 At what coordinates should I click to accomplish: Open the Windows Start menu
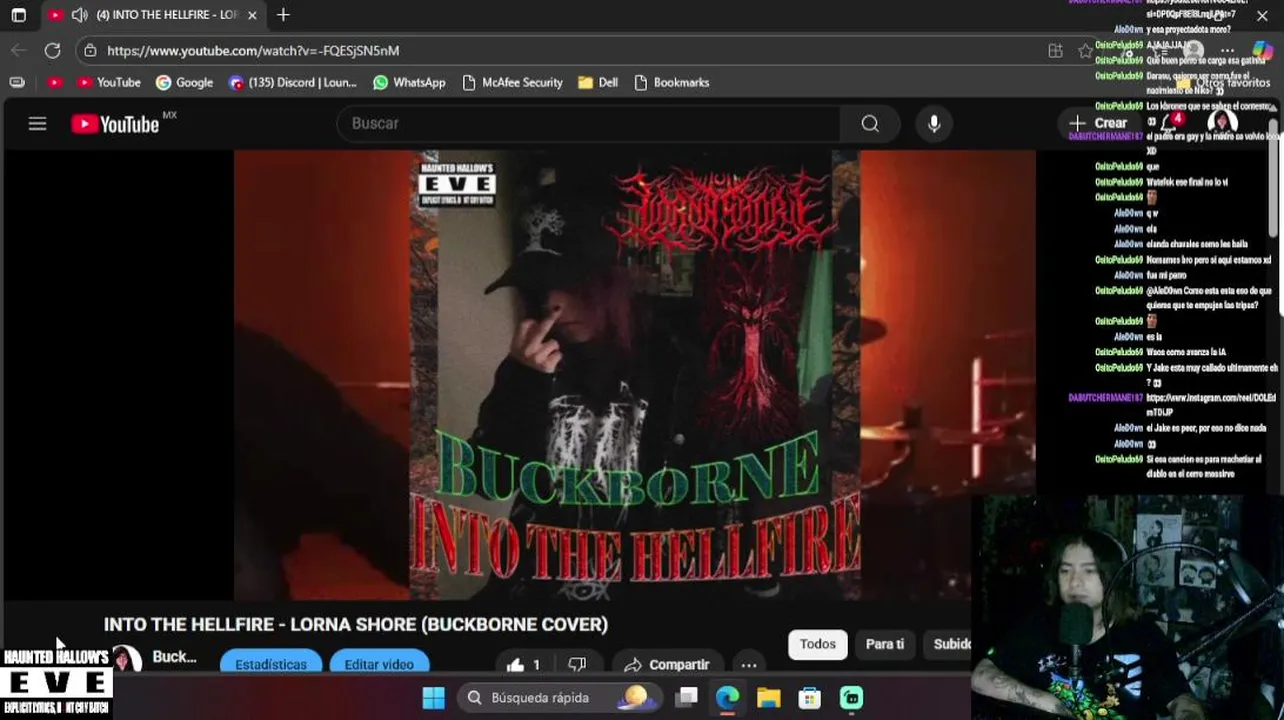(x=433, y=697)
